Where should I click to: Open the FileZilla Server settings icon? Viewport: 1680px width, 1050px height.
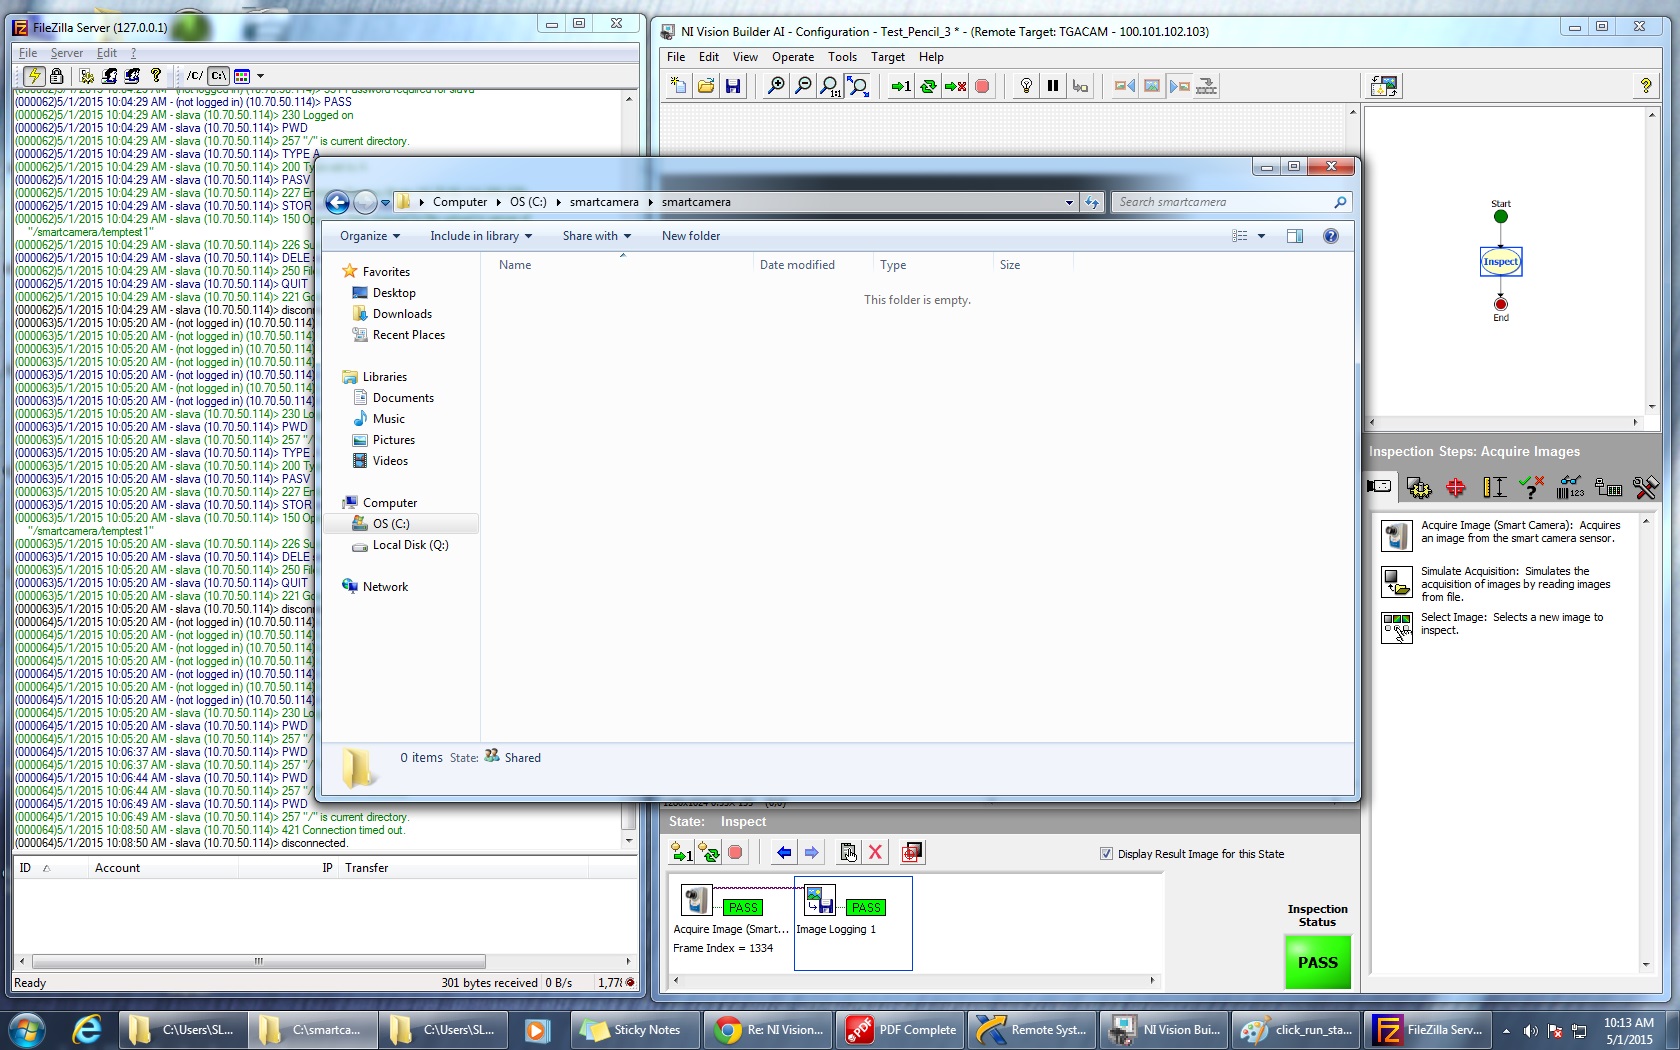(x=87, y=75)
